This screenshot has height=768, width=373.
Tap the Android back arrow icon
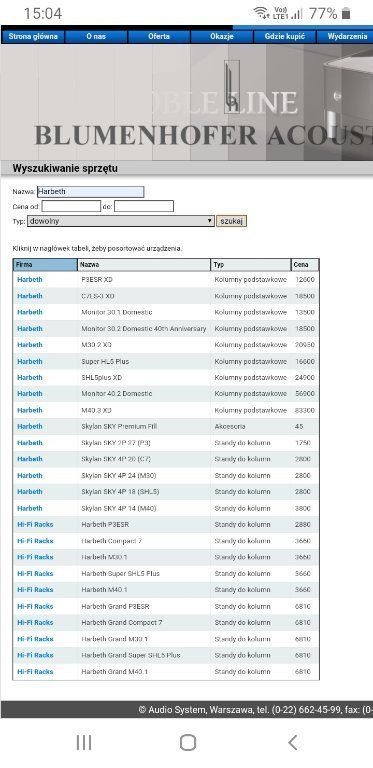292,743
